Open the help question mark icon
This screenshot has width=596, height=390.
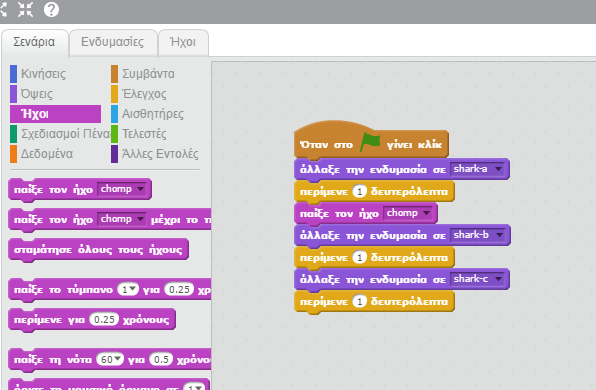click(51, 10)
